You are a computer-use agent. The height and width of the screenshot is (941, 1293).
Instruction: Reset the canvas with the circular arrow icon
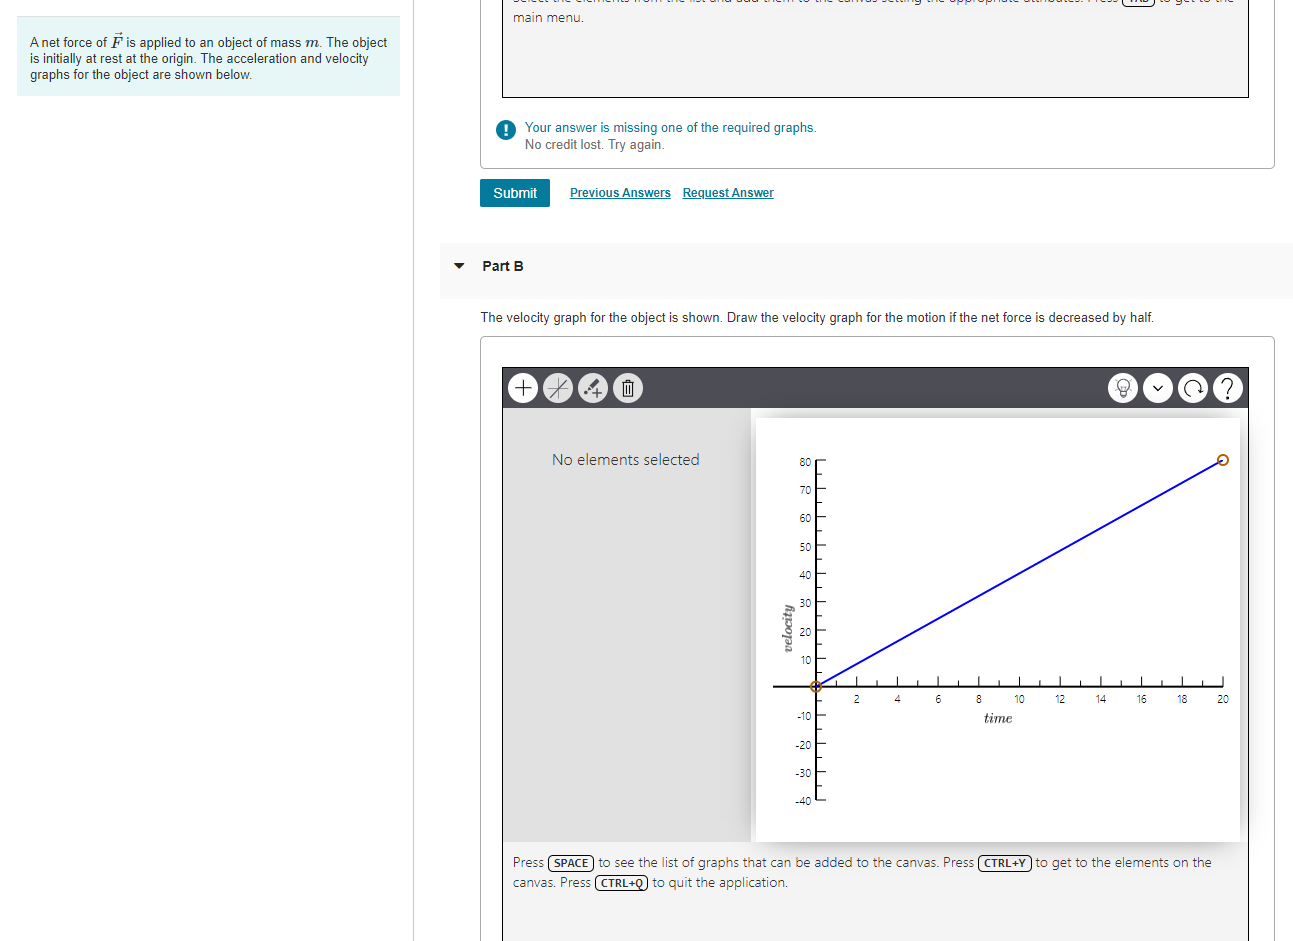coord(1193,388)
